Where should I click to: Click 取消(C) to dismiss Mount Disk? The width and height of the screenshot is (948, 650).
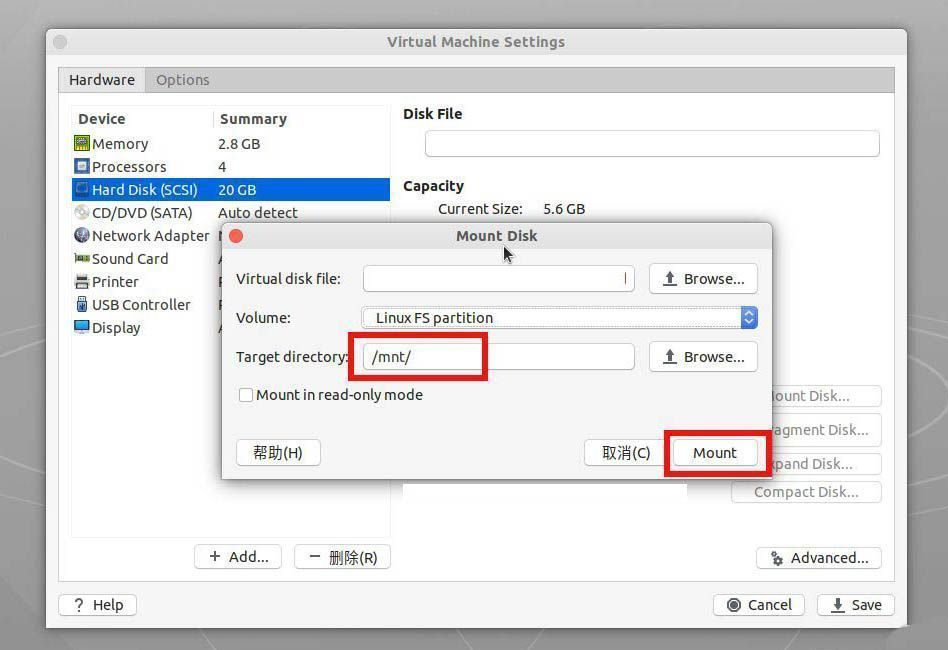(624, 452)
